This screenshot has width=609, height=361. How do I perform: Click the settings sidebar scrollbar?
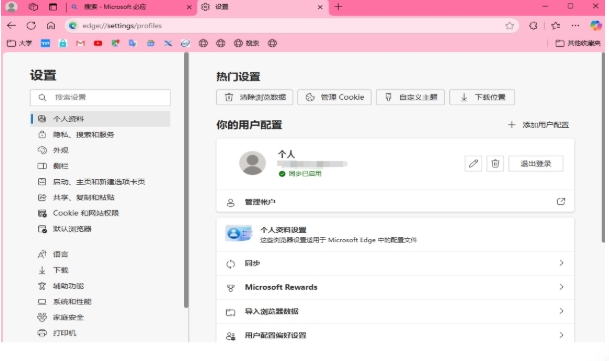coord(186,180)
